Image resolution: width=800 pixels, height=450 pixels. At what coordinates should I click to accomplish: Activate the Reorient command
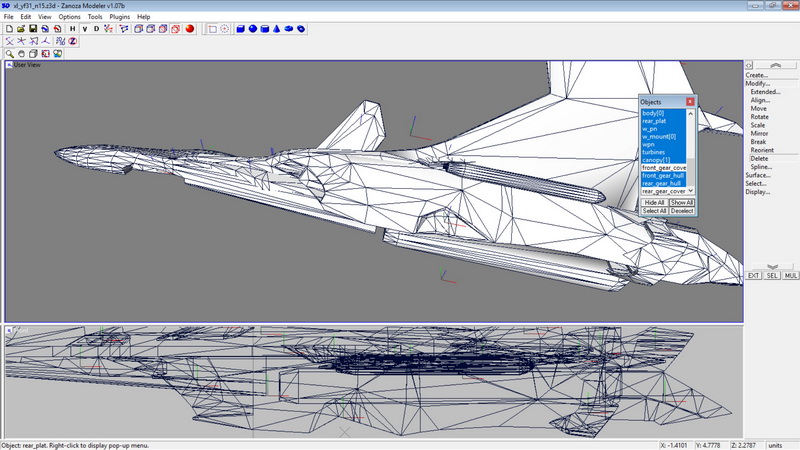[x=762, y=150]
